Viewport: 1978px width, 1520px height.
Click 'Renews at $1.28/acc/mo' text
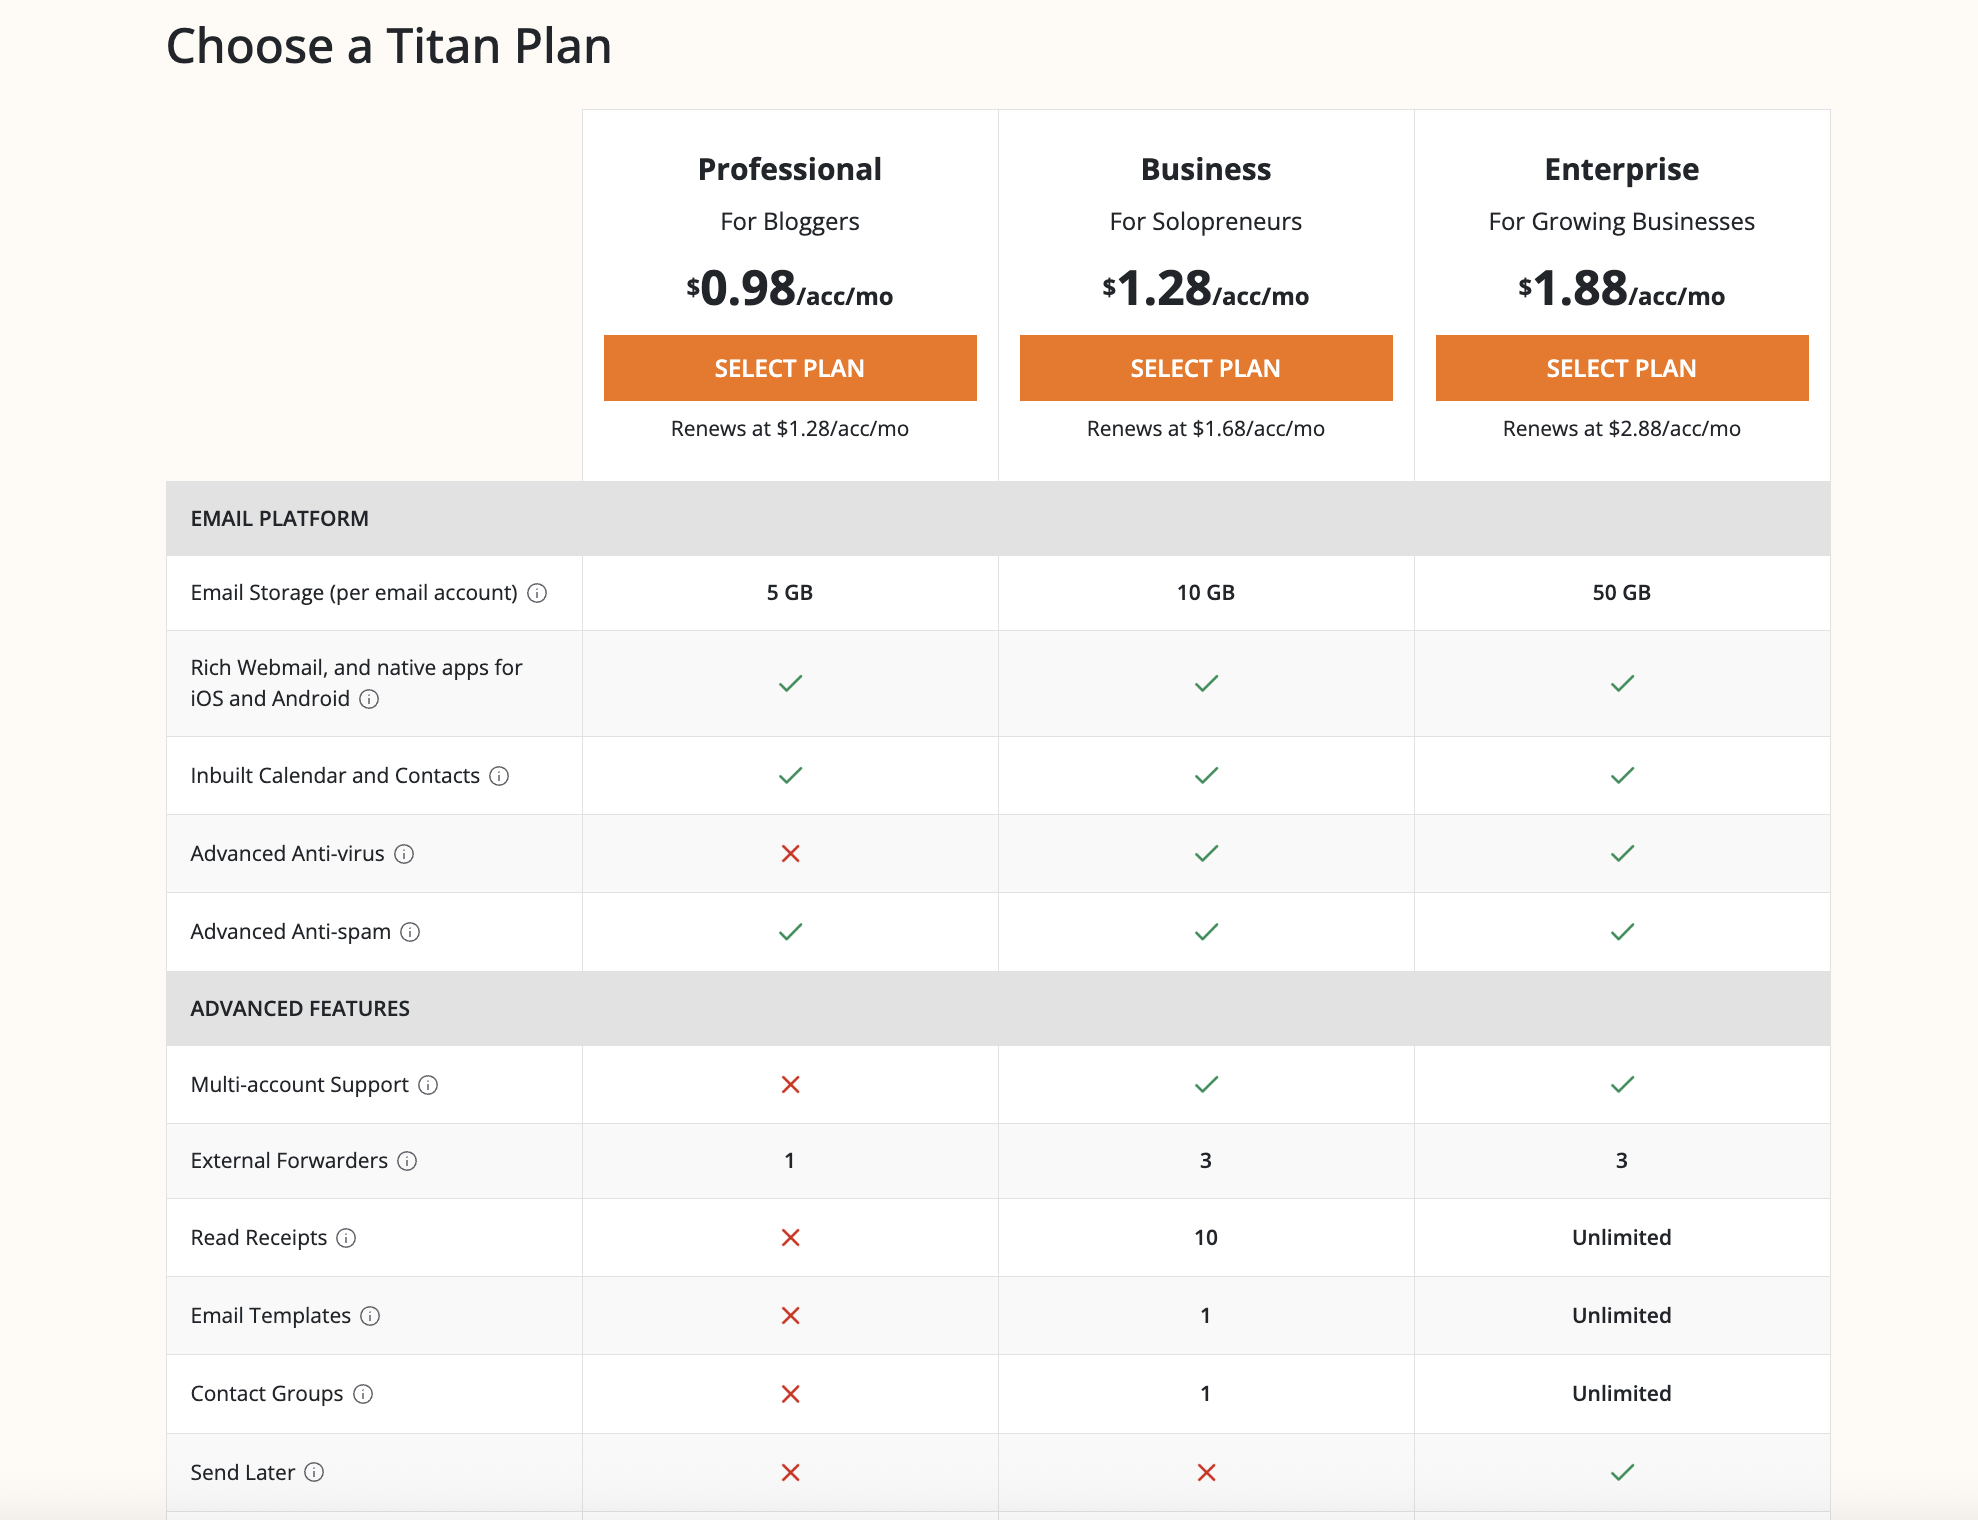pos(790,428)
